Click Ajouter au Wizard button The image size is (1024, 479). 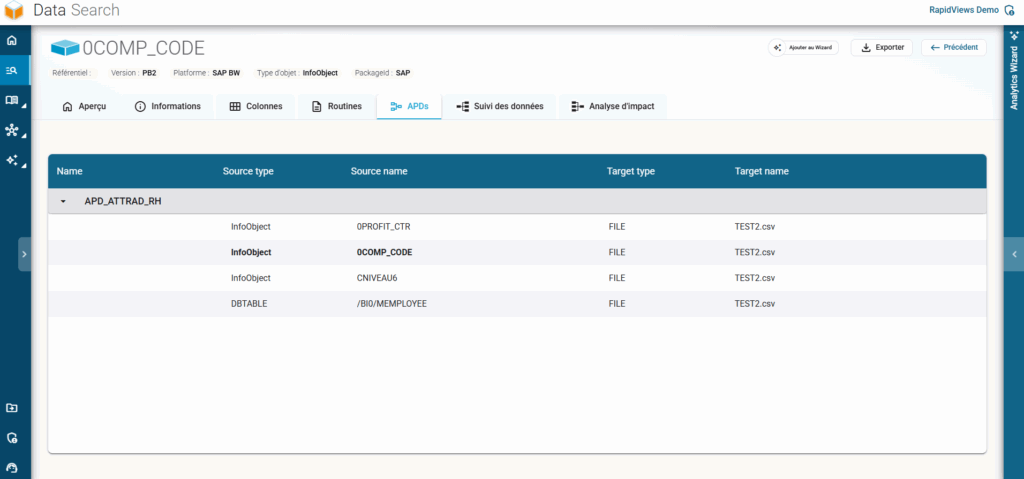pos(803,47)
